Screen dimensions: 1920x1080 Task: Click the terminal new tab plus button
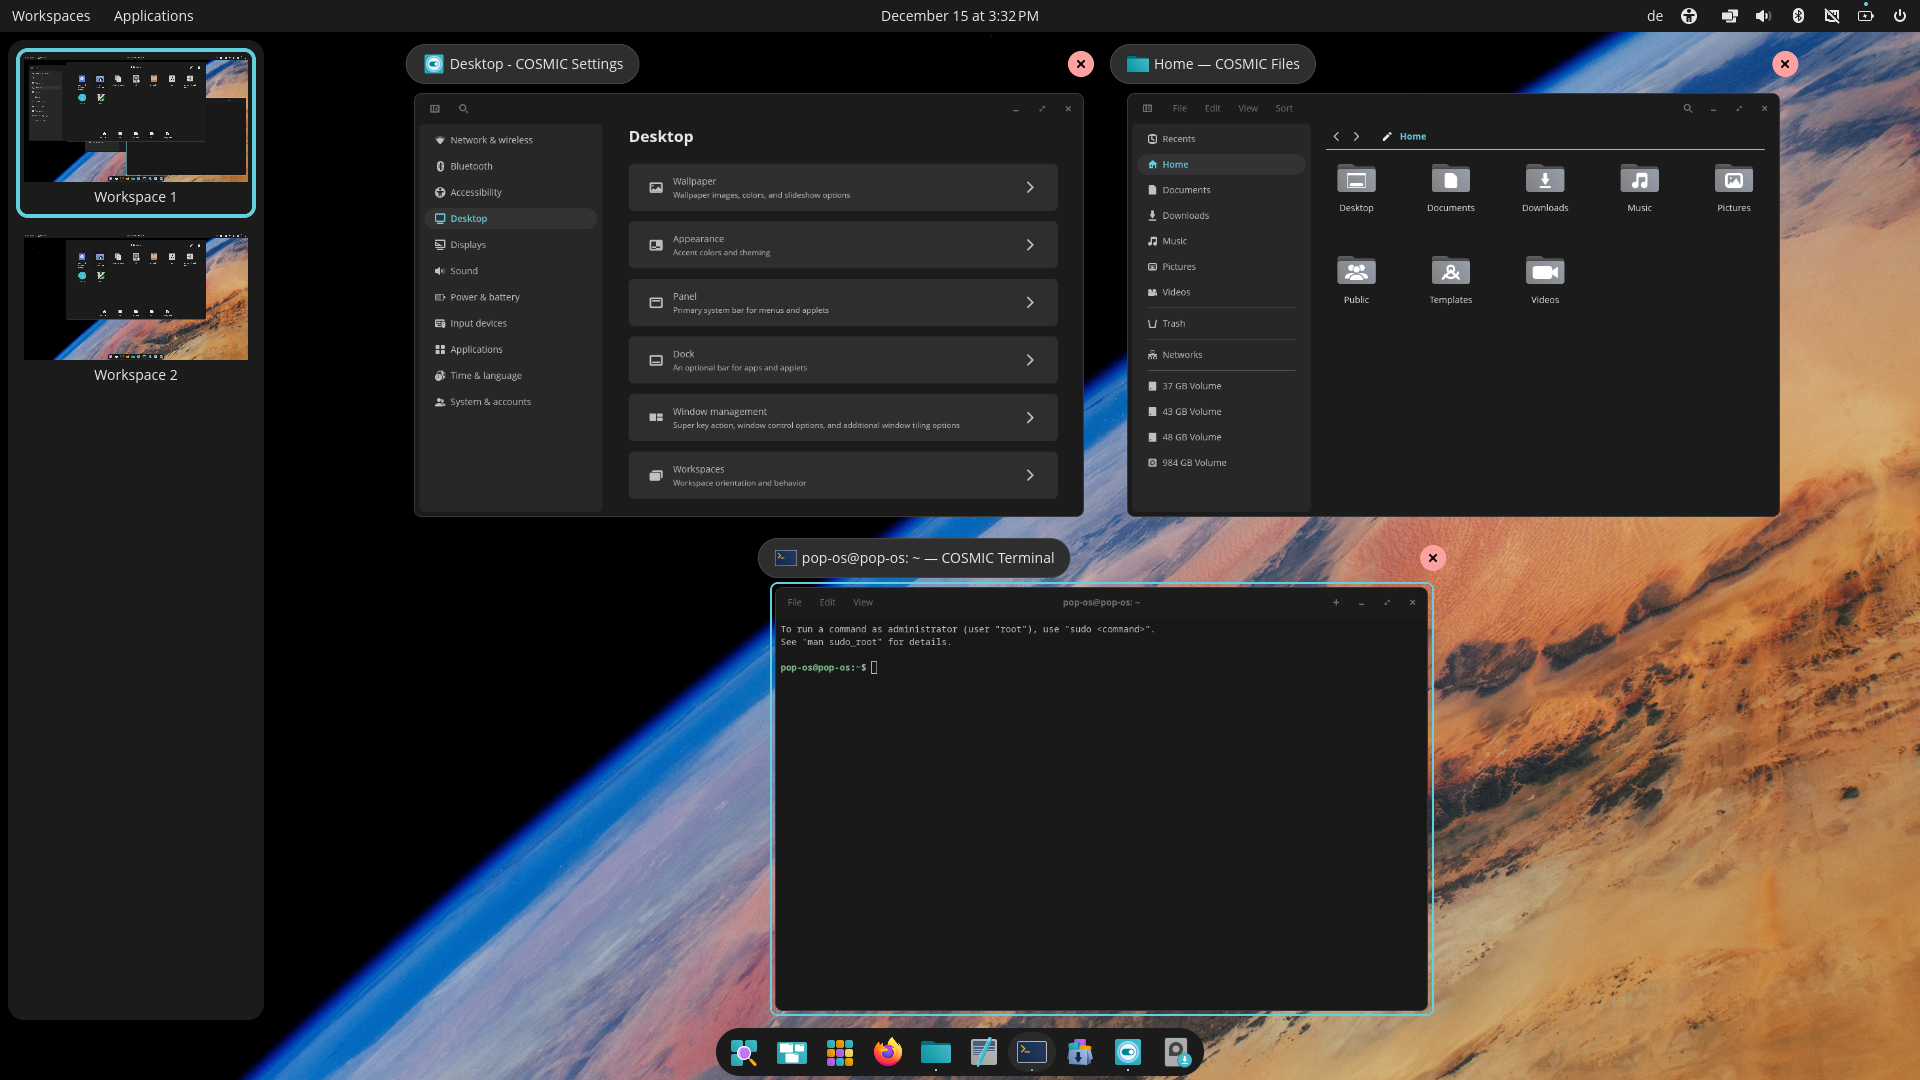(1335, 603)
